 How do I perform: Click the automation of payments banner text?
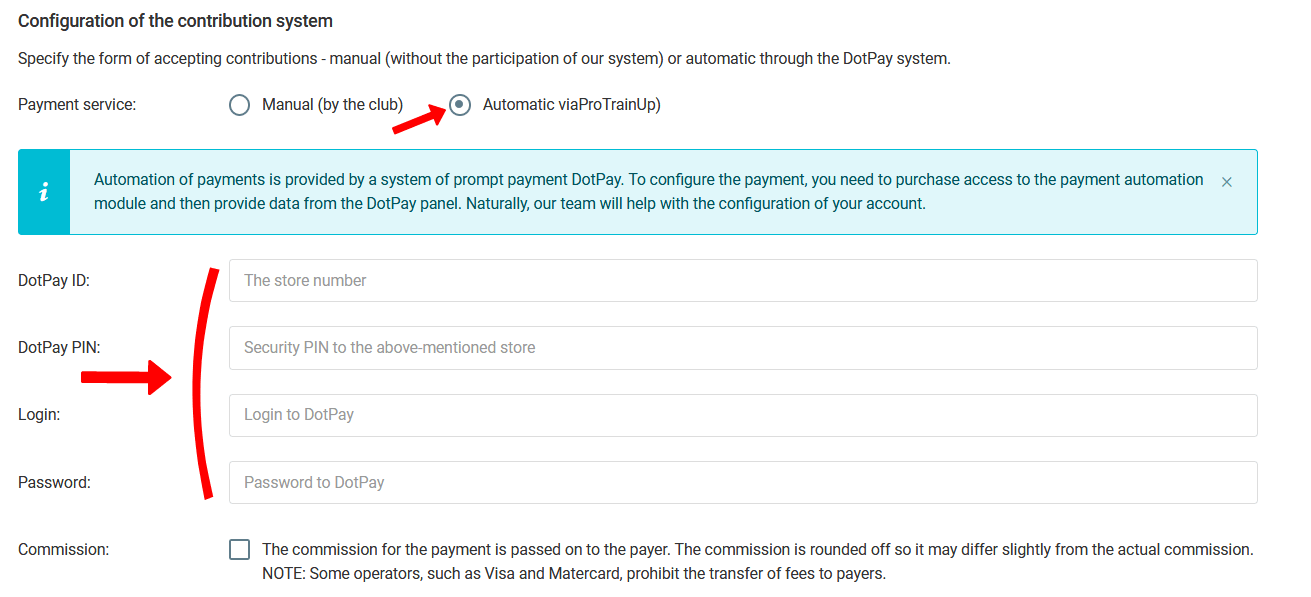tap(648, 192)
